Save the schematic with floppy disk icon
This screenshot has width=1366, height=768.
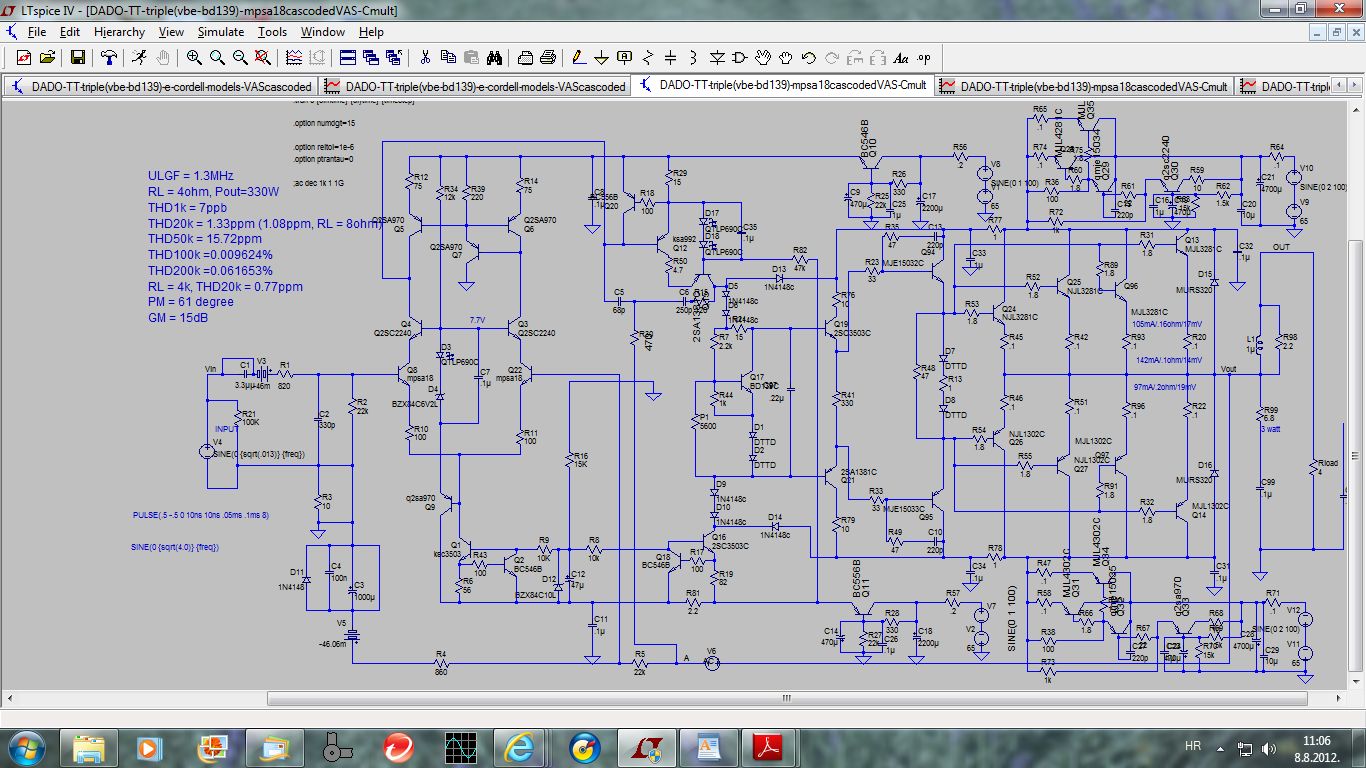point(77,57)
